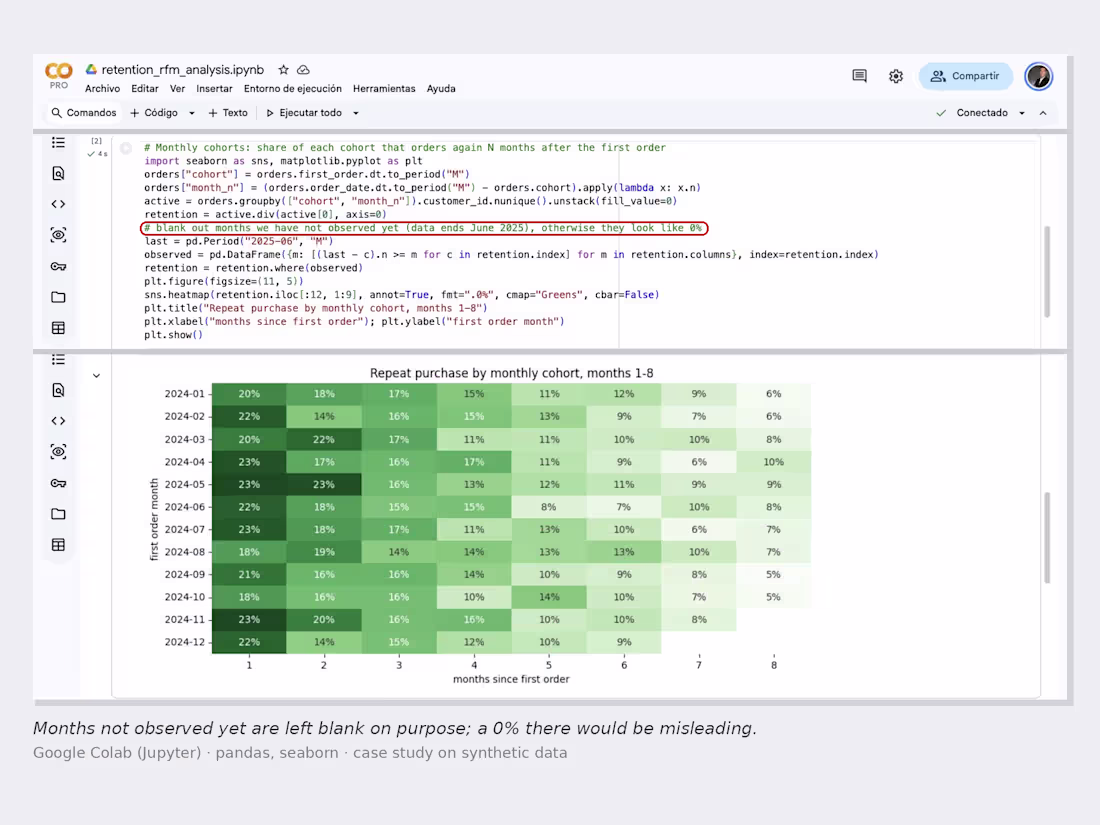This screenshot has width=1100, height=825.
Task: Click the 'retention = retention.where(observed)' code line
Action: pyautogui.click(x=253, y=268)
